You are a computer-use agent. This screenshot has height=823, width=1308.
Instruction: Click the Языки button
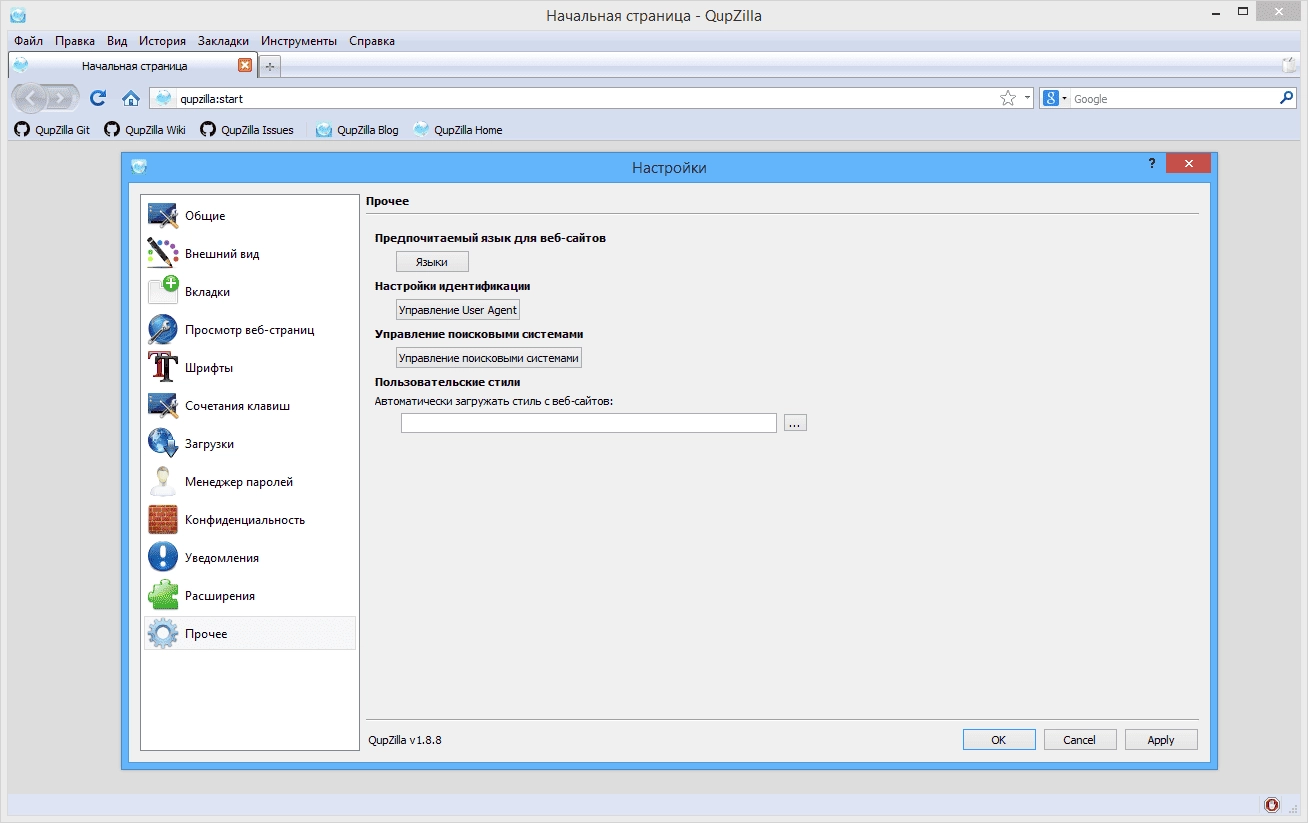click(x=432, y=262)
